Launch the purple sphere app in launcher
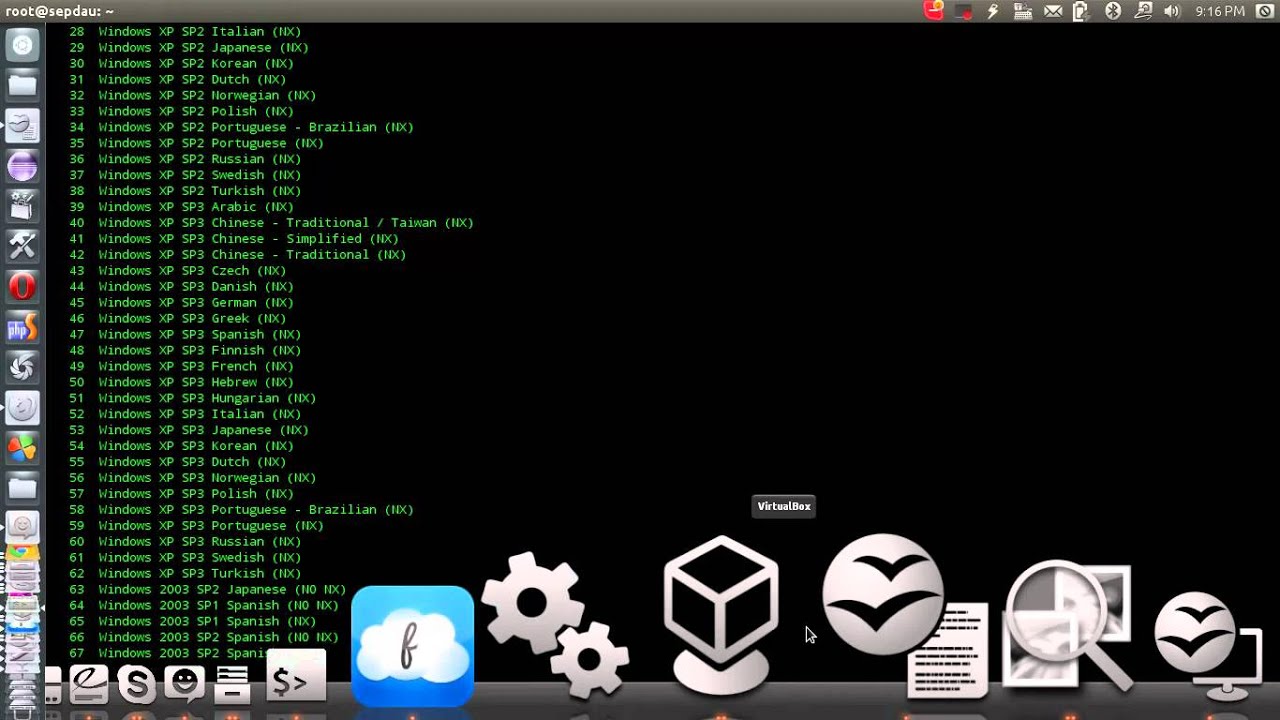This screenshot has height=720, width=1280. [x=22, y=166]
